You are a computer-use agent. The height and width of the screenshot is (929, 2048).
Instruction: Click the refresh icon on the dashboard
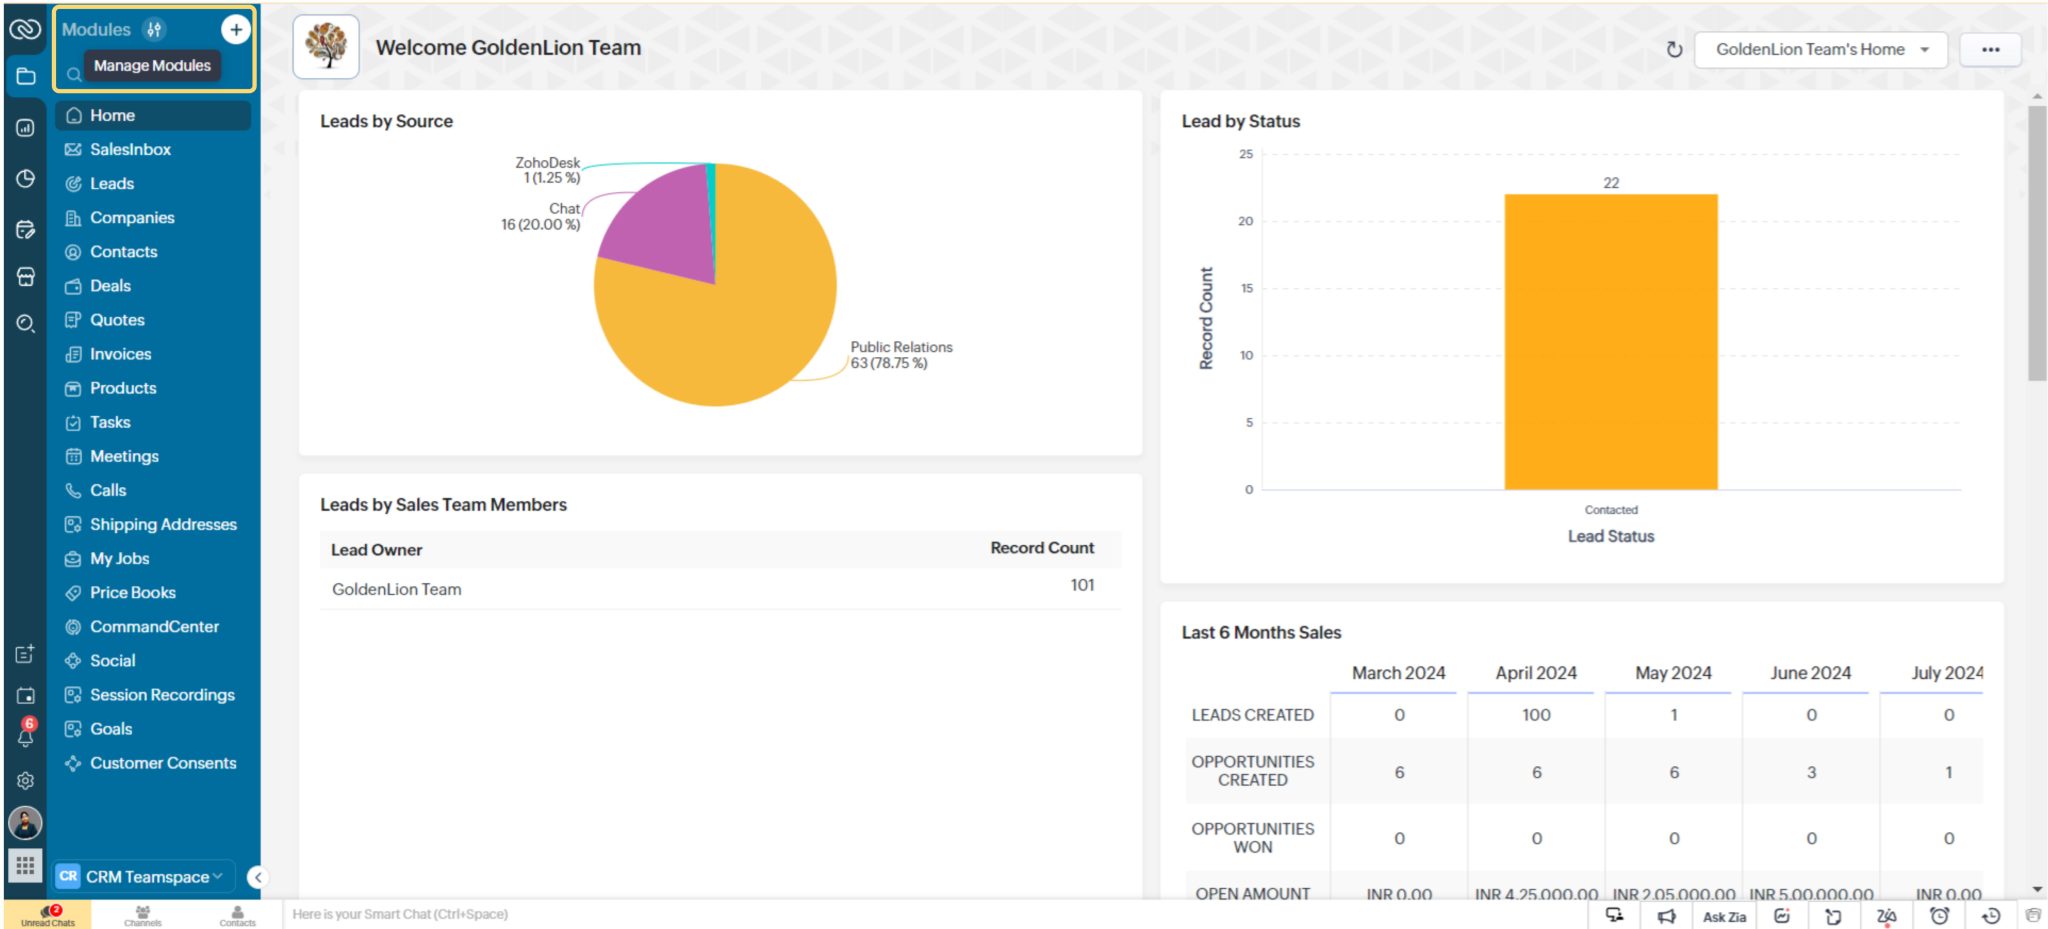(1675, 47)
